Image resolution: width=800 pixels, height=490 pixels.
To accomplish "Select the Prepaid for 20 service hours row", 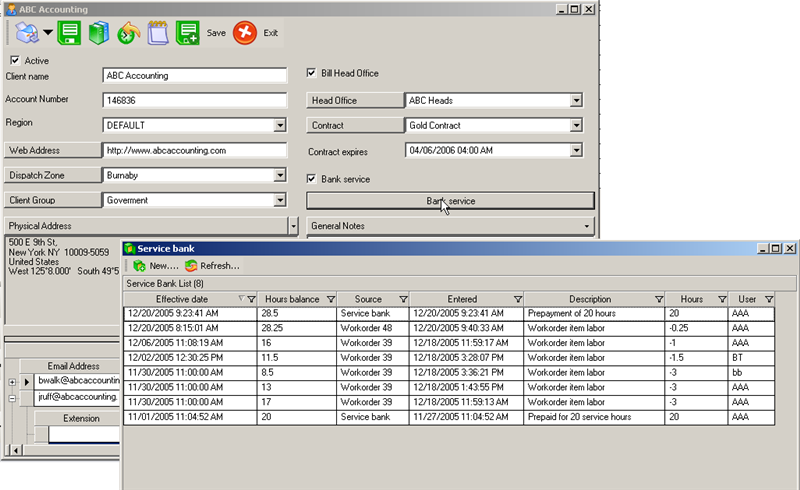I will click(x=449, y=416).
